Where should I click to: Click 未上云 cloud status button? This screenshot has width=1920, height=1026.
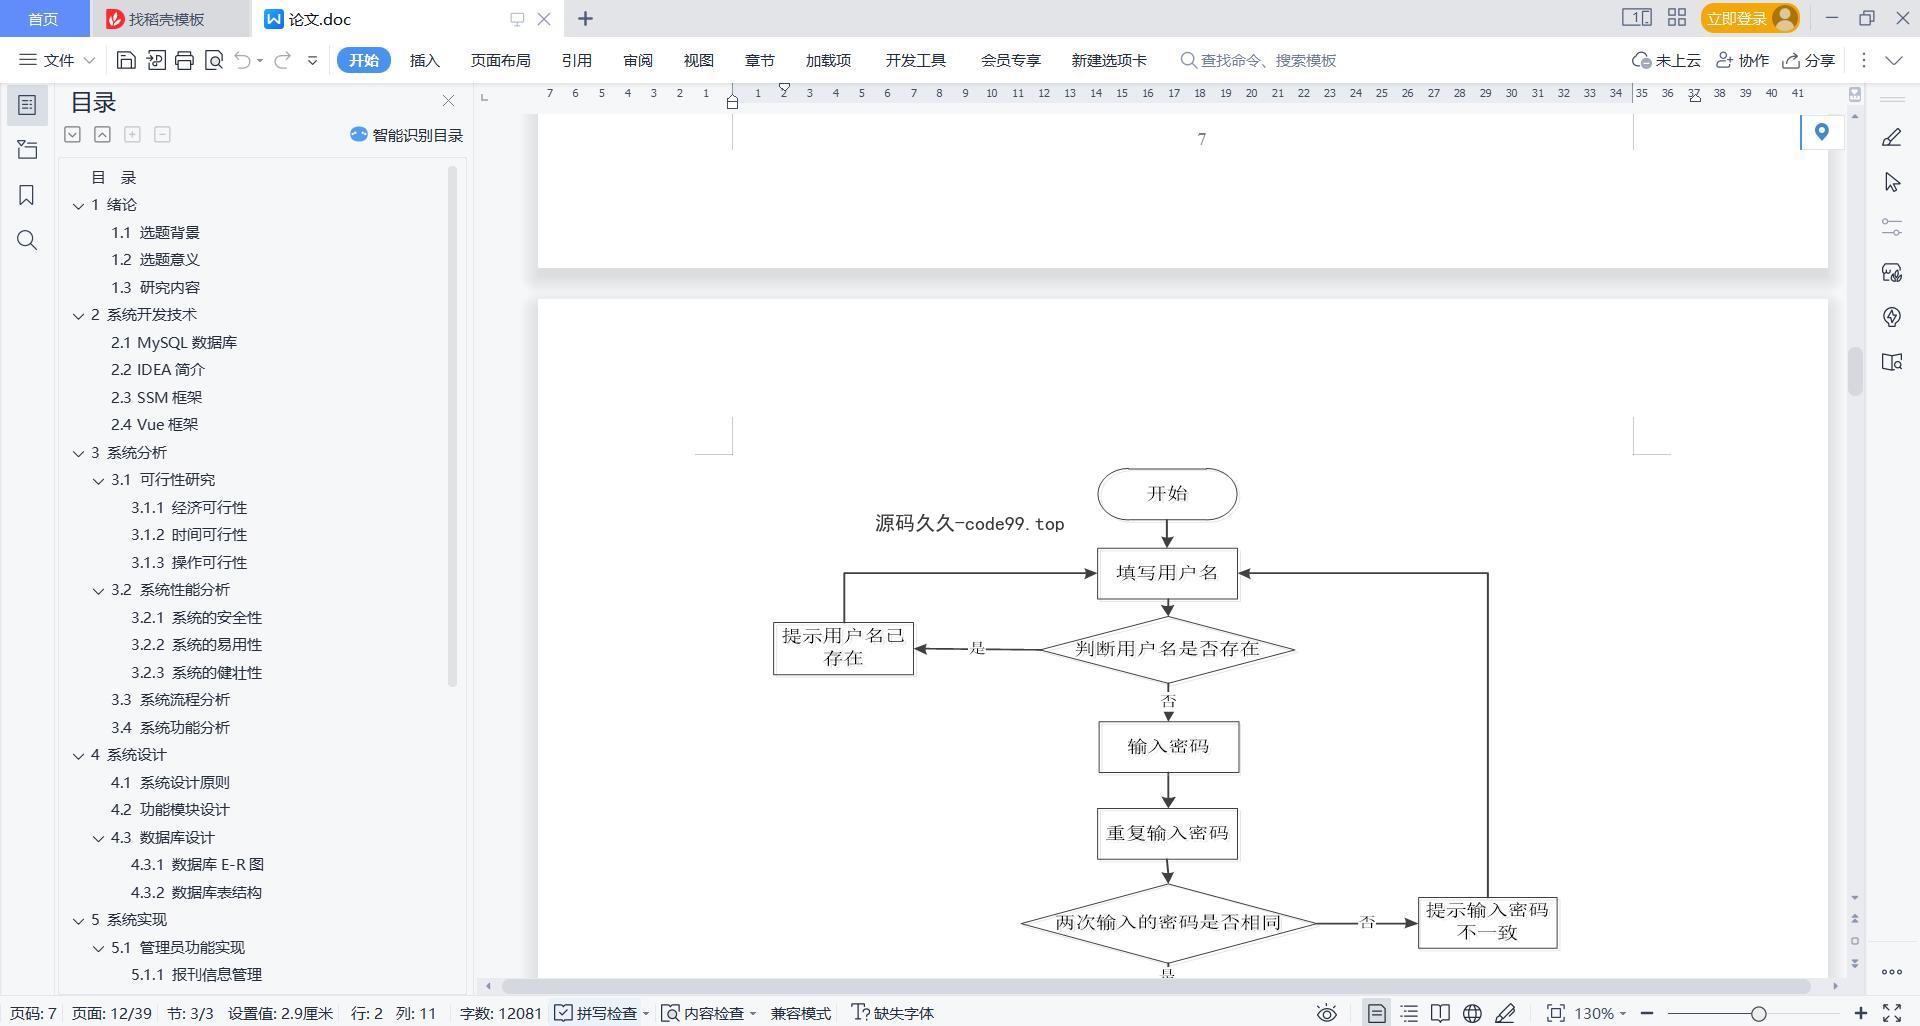(1666, 60)
